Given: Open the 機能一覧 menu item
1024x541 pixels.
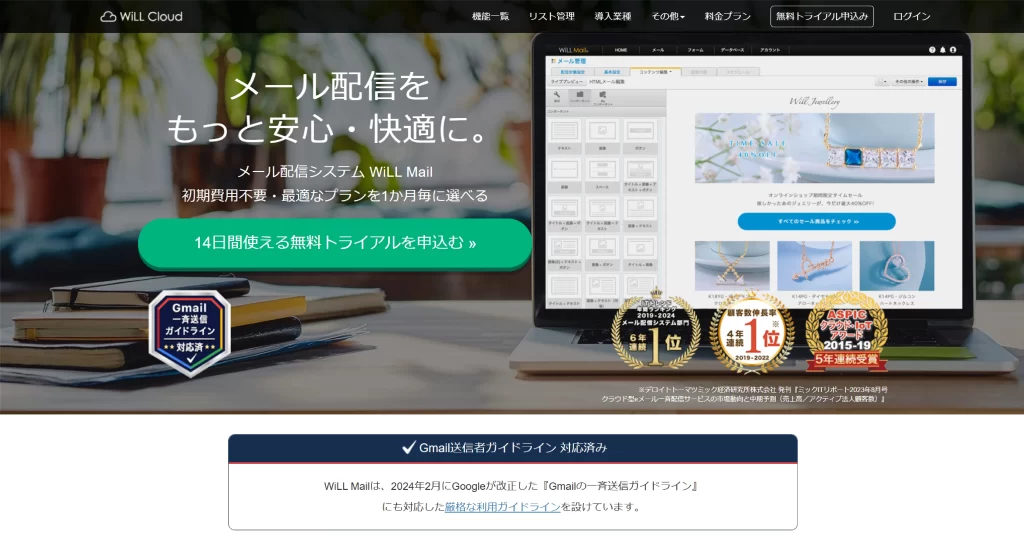Looking at the screenshot, I should click(x=490, y=16).
